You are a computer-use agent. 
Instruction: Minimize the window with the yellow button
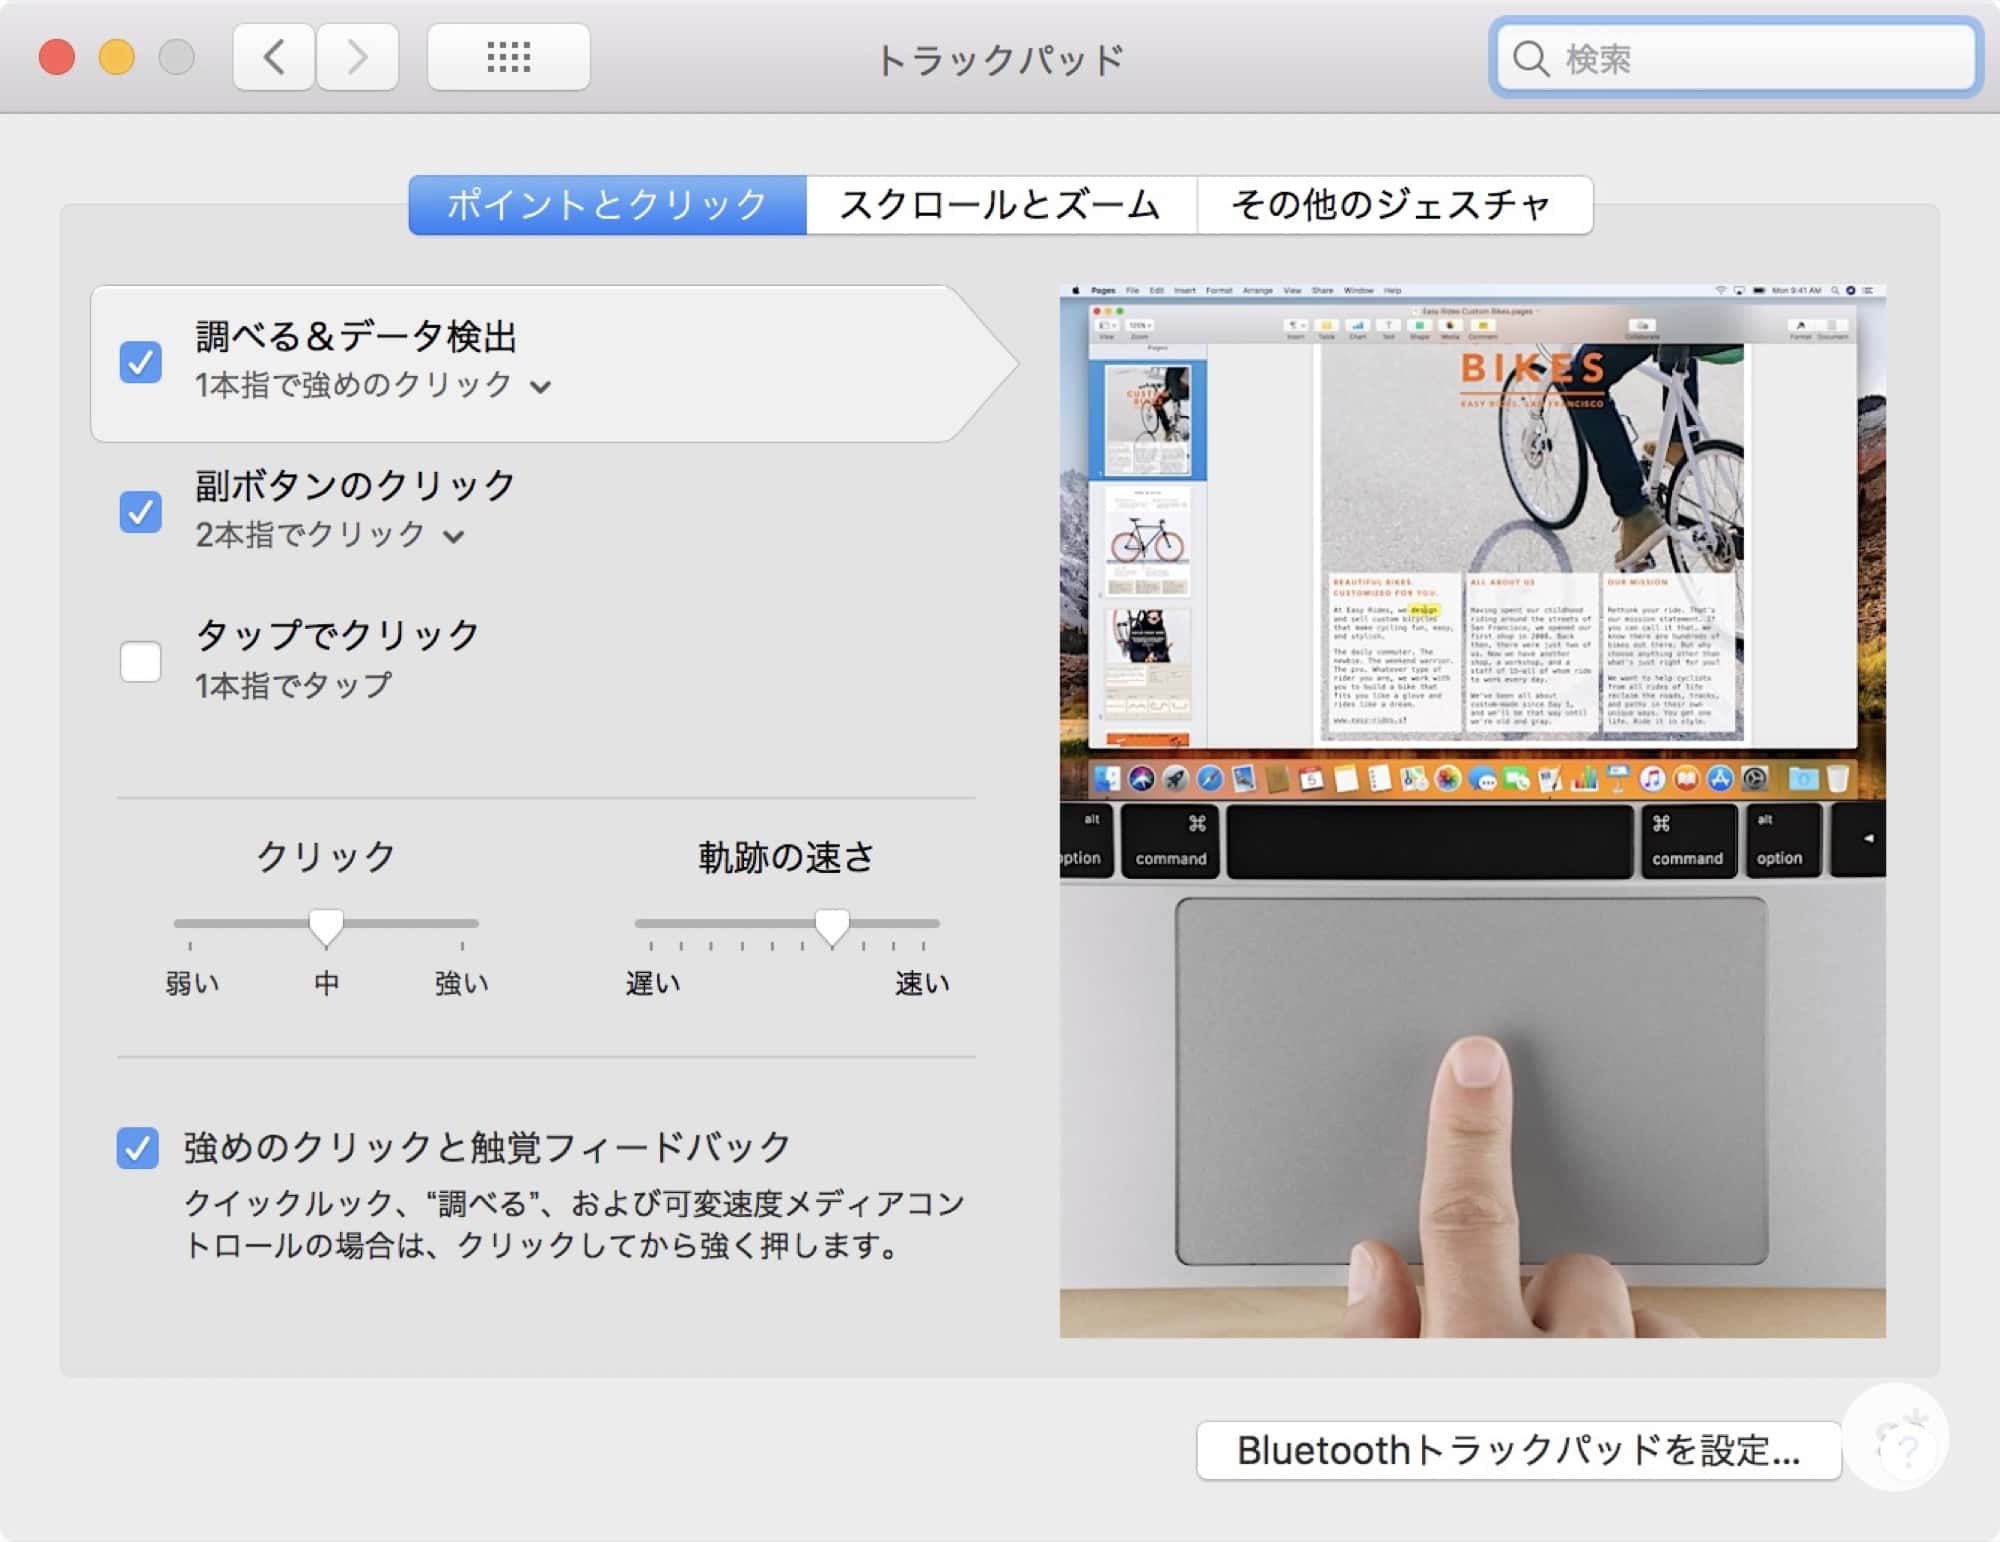(x=117, y=57)
